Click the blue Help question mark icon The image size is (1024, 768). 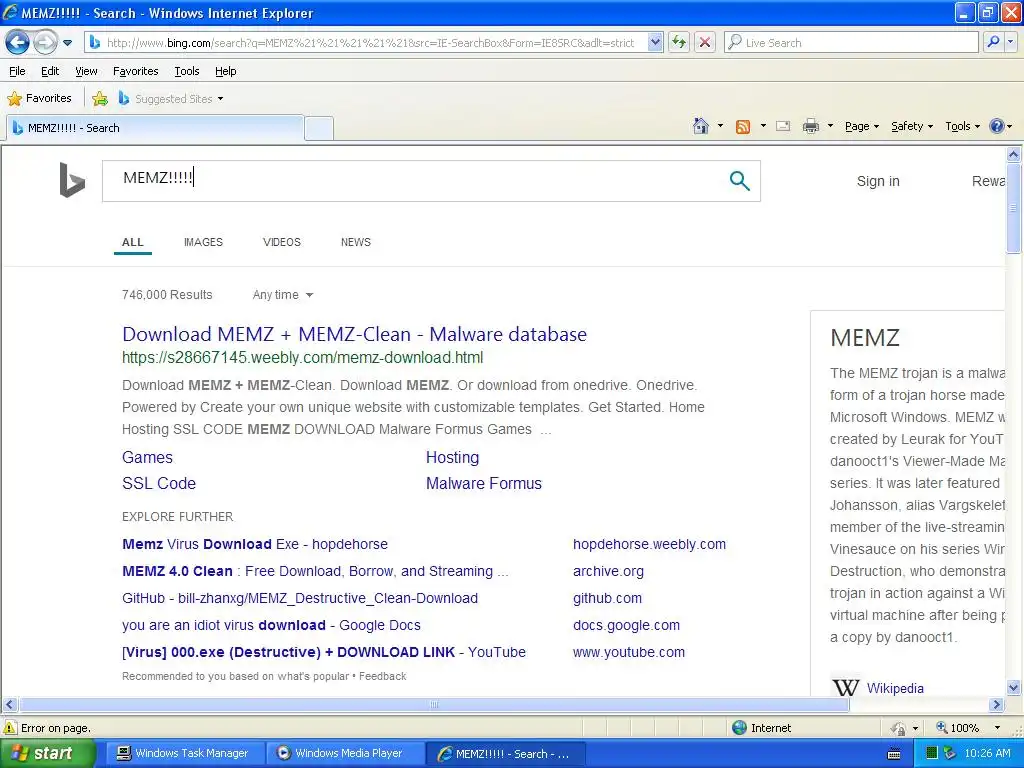[997, 126]
